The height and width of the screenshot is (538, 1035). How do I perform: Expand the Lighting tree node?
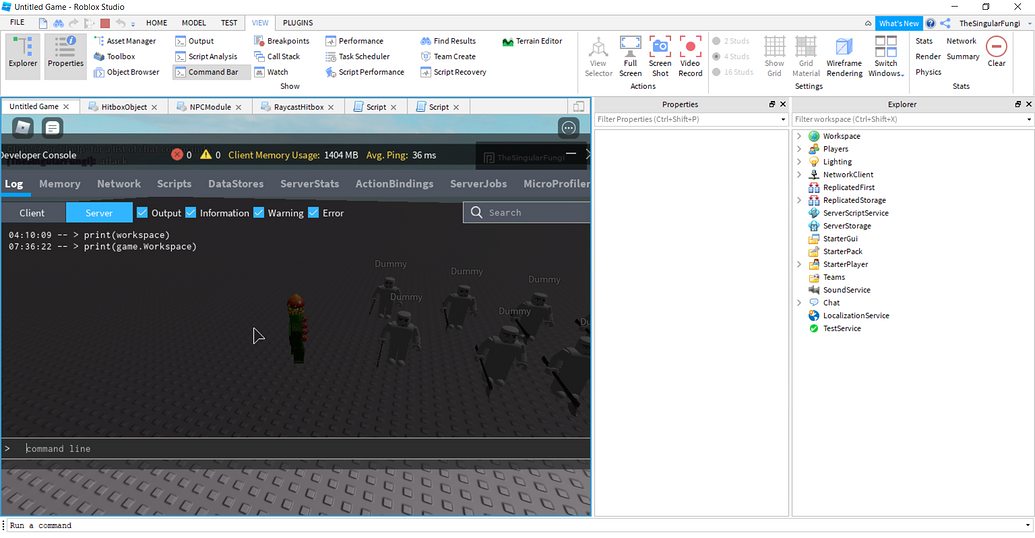point(799,162)
